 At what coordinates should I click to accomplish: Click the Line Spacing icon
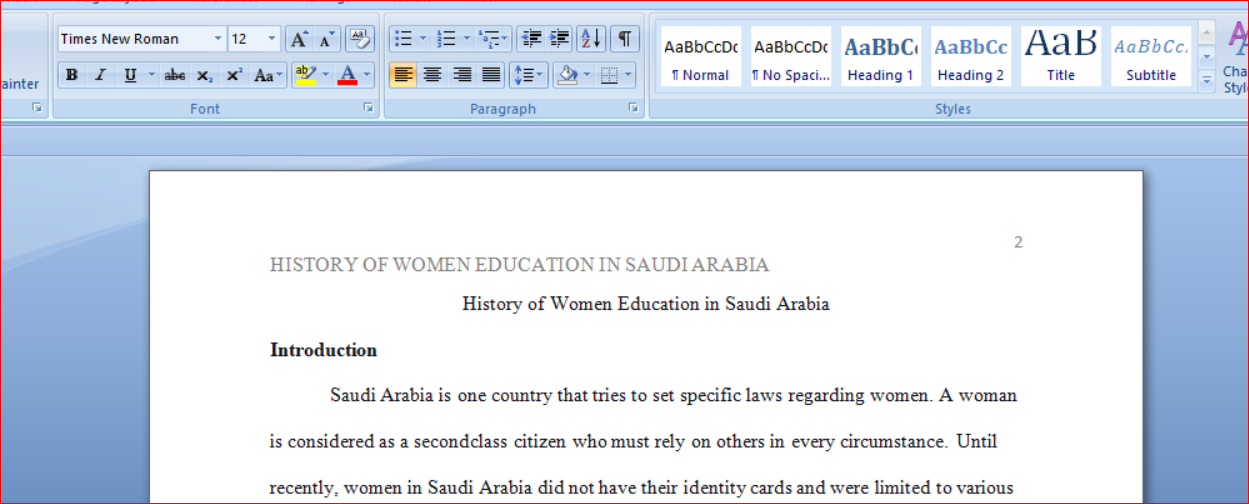[528, 75]
